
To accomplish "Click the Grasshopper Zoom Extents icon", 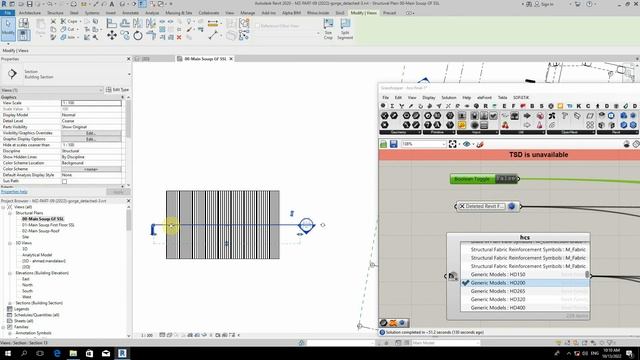I will click(x=453, y=144).
